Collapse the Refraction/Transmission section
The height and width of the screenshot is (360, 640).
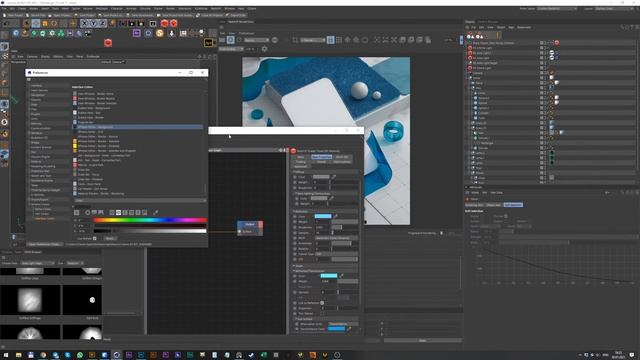pyautogui.click(x=309, y=271)
